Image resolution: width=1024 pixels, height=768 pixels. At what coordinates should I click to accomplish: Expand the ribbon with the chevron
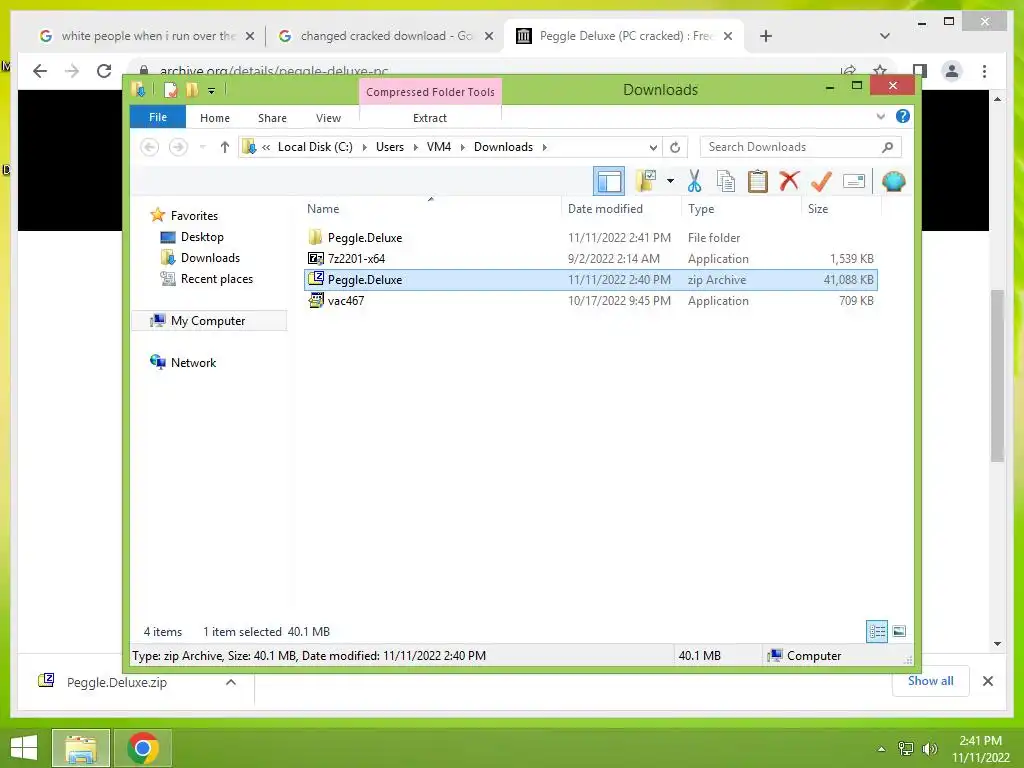click(880, 116)
